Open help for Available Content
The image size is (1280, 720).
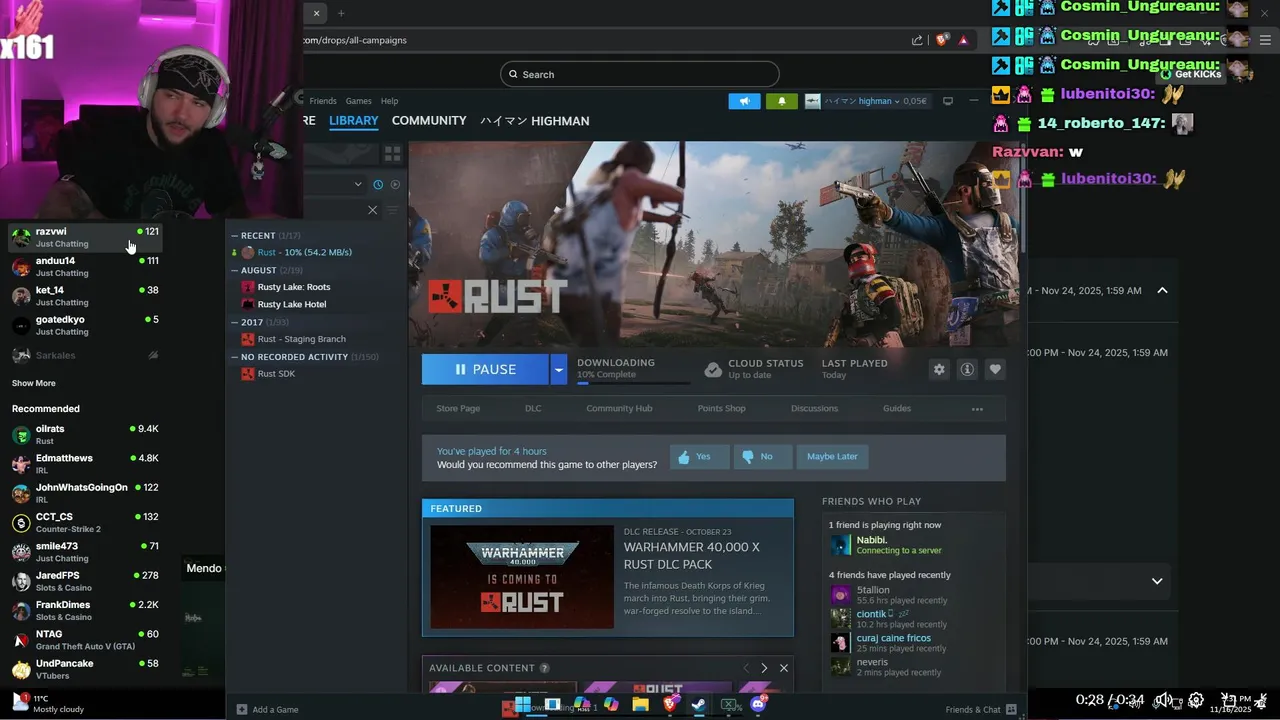pos(544,668)
